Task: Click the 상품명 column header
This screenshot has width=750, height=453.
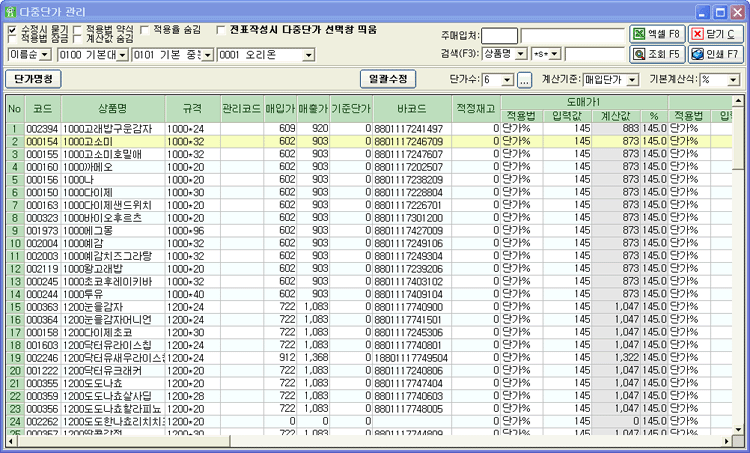Action: [x=113, y=109]
